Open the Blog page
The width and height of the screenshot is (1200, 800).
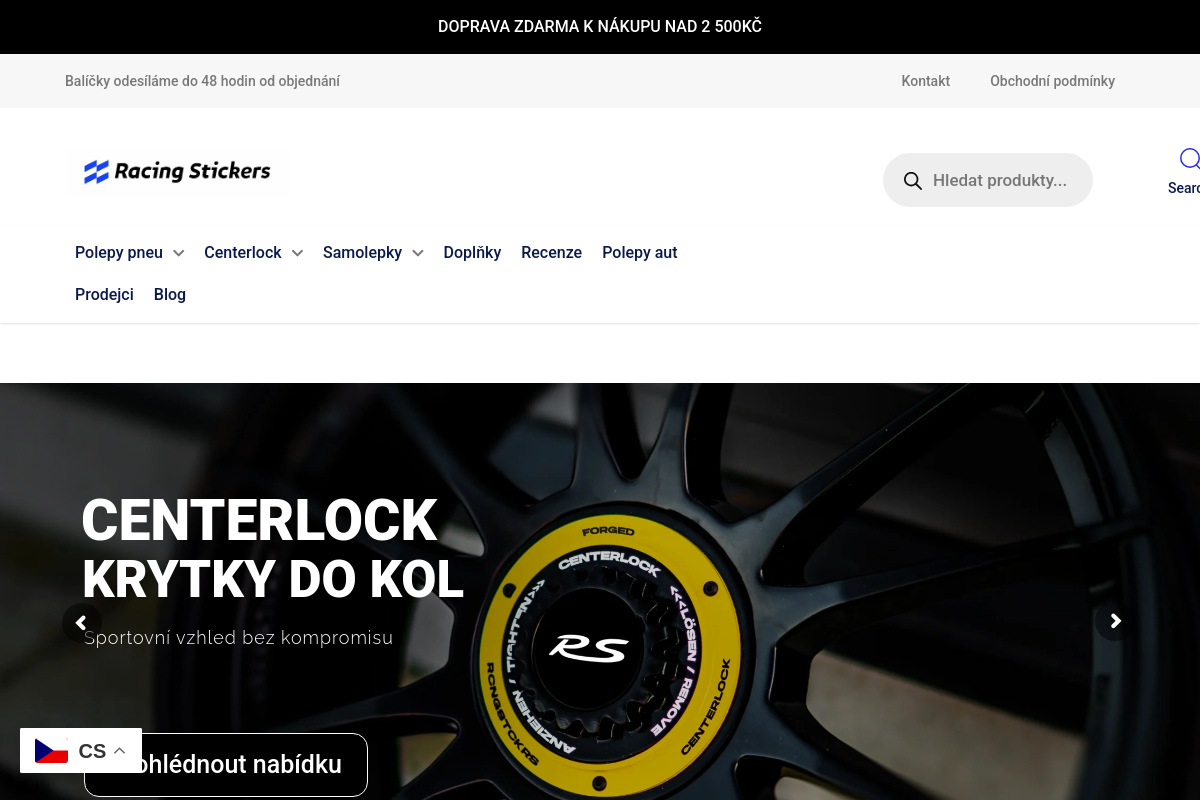click(170, 295)
